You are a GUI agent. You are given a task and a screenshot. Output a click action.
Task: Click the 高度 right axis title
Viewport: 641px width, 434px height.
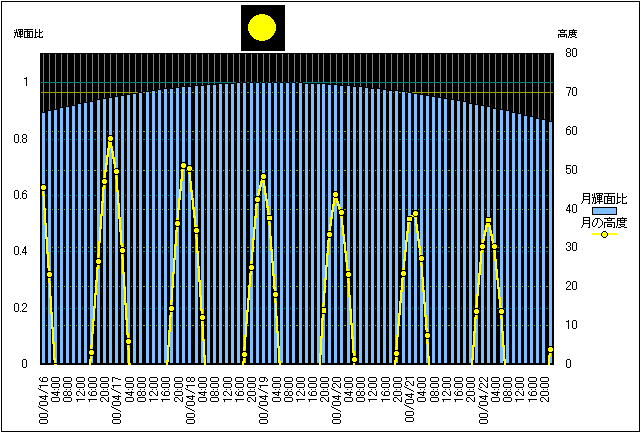click(567, 34)
